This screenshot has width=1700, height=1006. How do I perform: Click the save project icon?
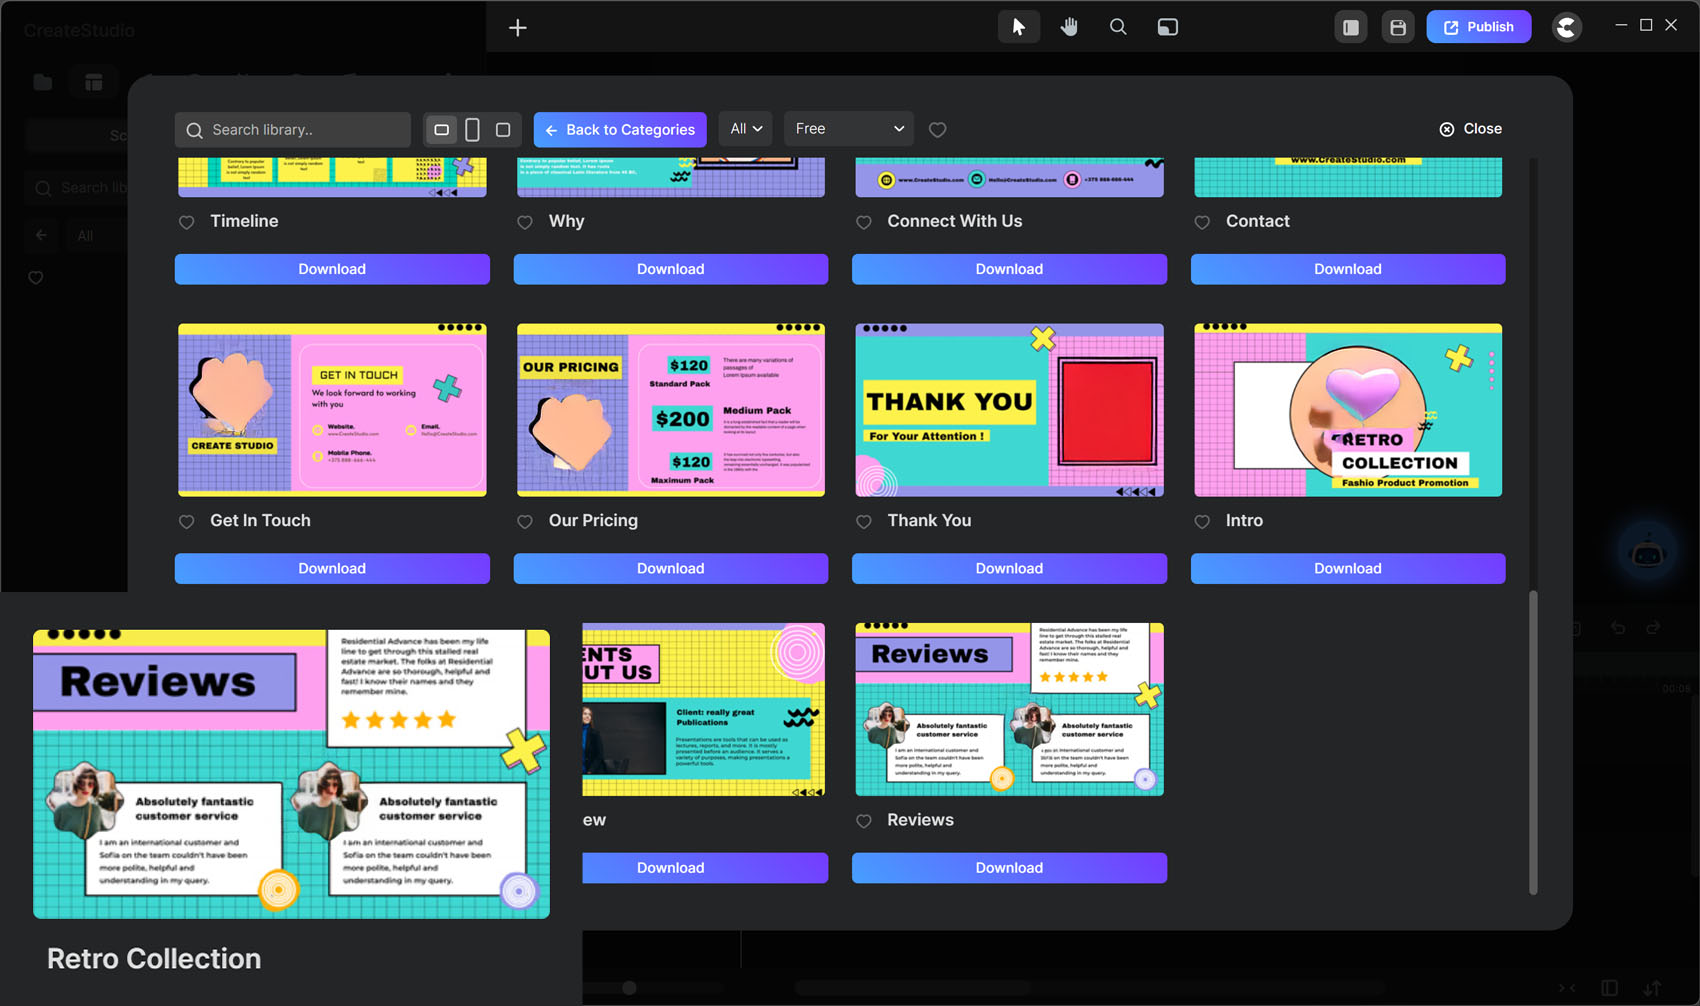click(x=1398, y=27)
